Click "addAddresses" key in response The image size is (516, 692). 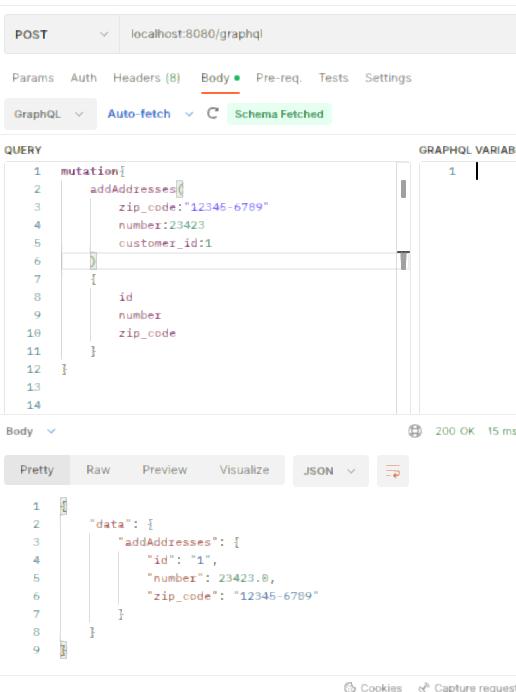pos(167,542)
